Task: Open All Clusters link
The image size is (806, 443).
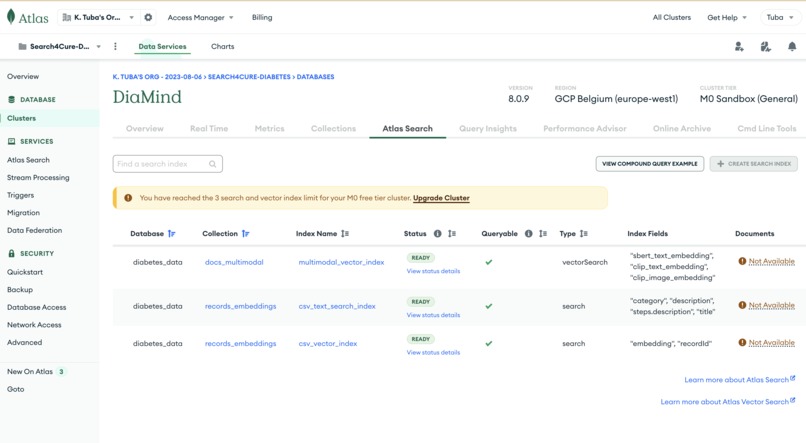Action: tap(672, 17)
